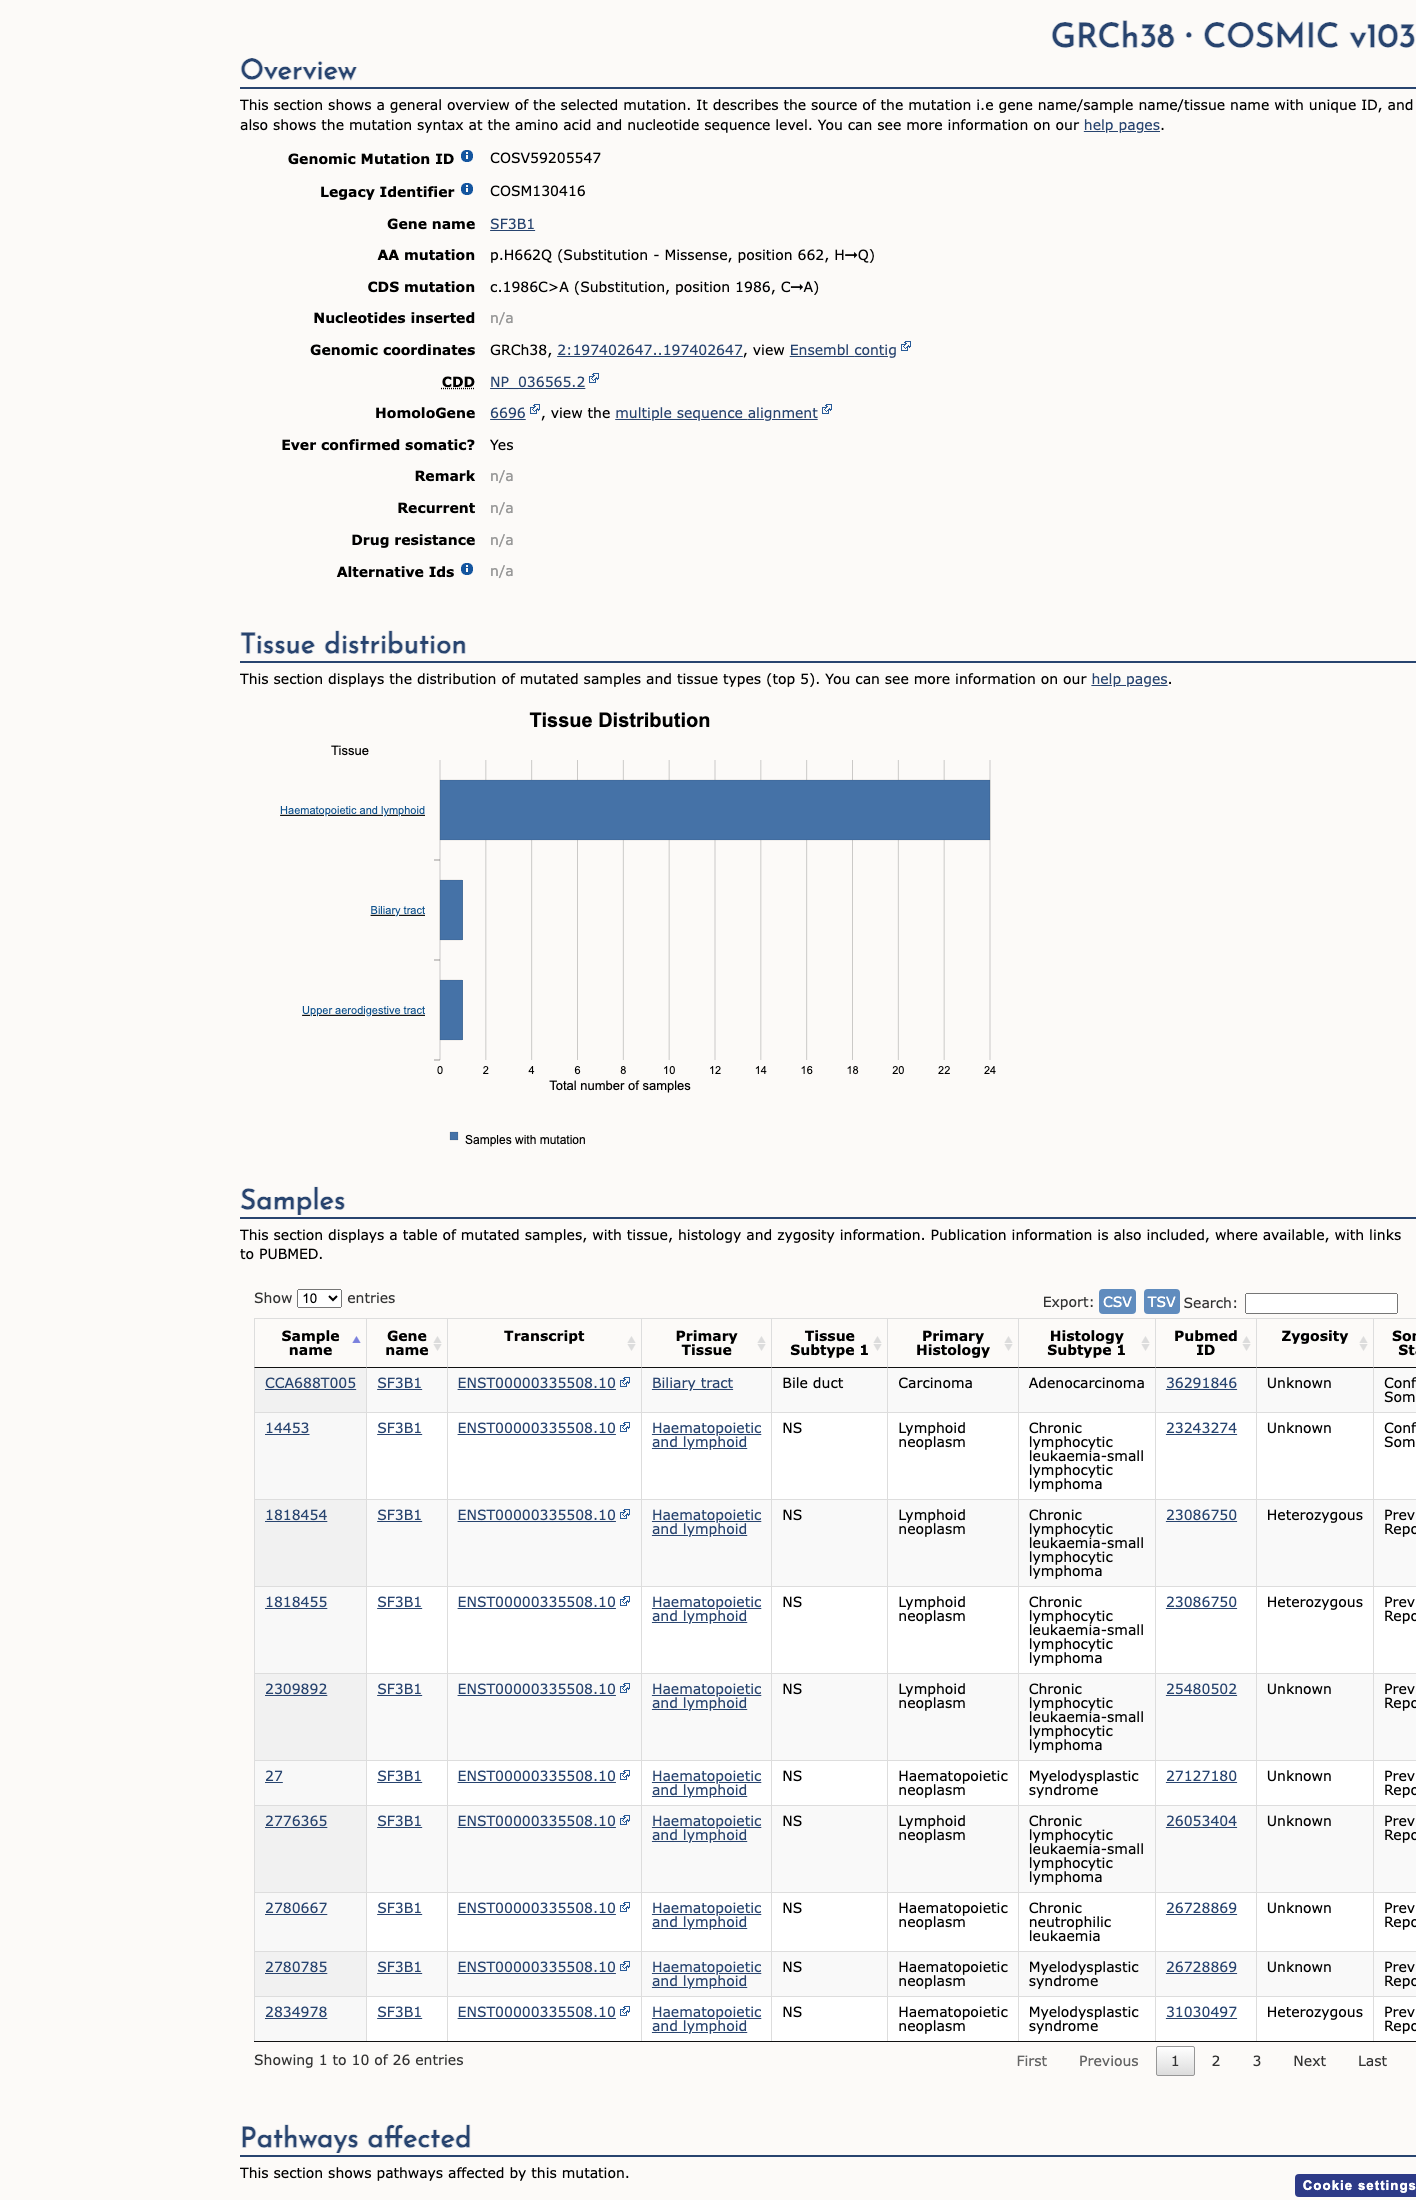Screen dimensions: 1416x2200
Task: Click external link icon after NP_036565.2
Action: click(594, 379)
